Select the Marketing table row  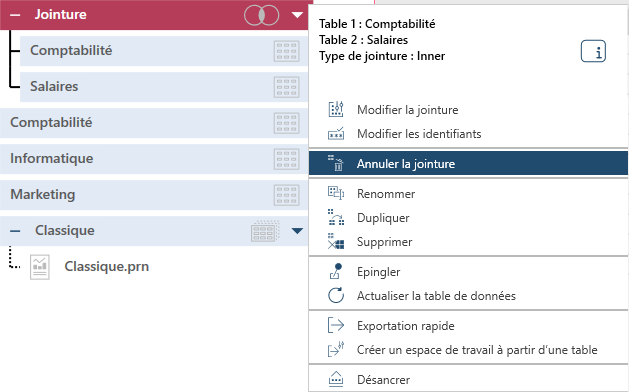click(154, 195)
